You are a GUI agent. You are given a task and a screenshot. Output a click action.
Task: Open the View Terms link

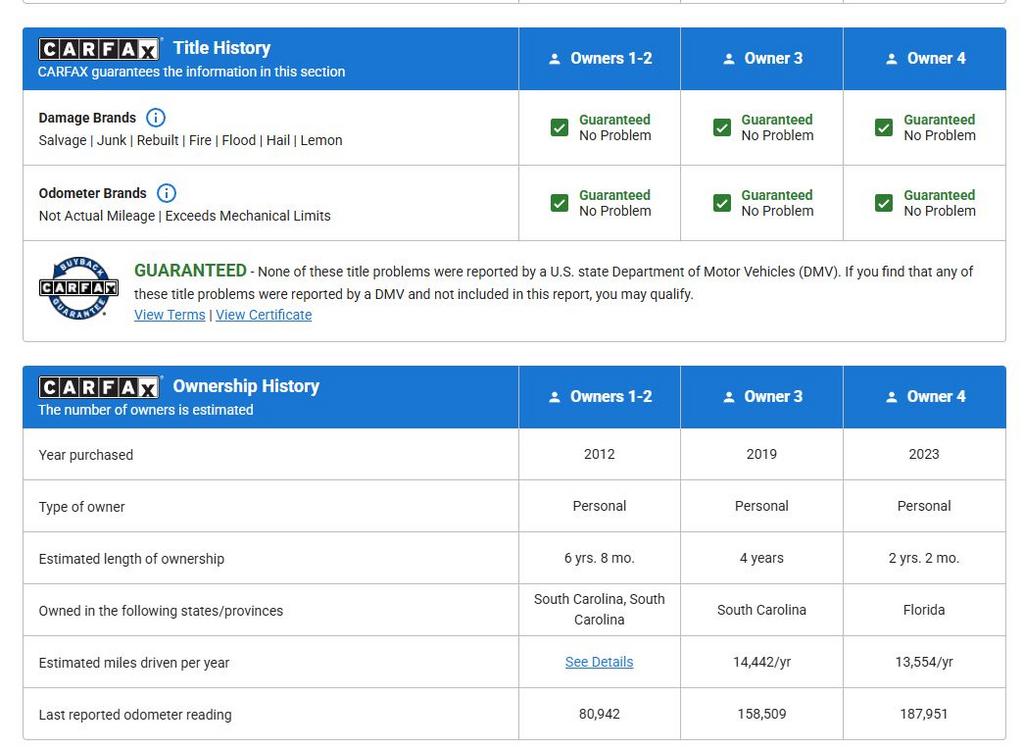click(169, 315)
